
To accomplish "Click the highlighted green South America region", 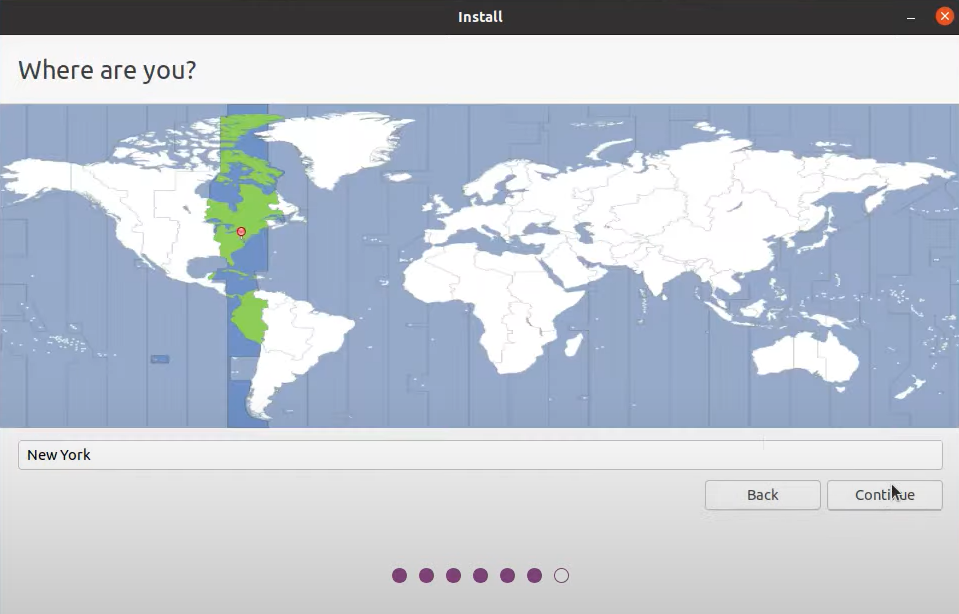I will click(251, 317).
